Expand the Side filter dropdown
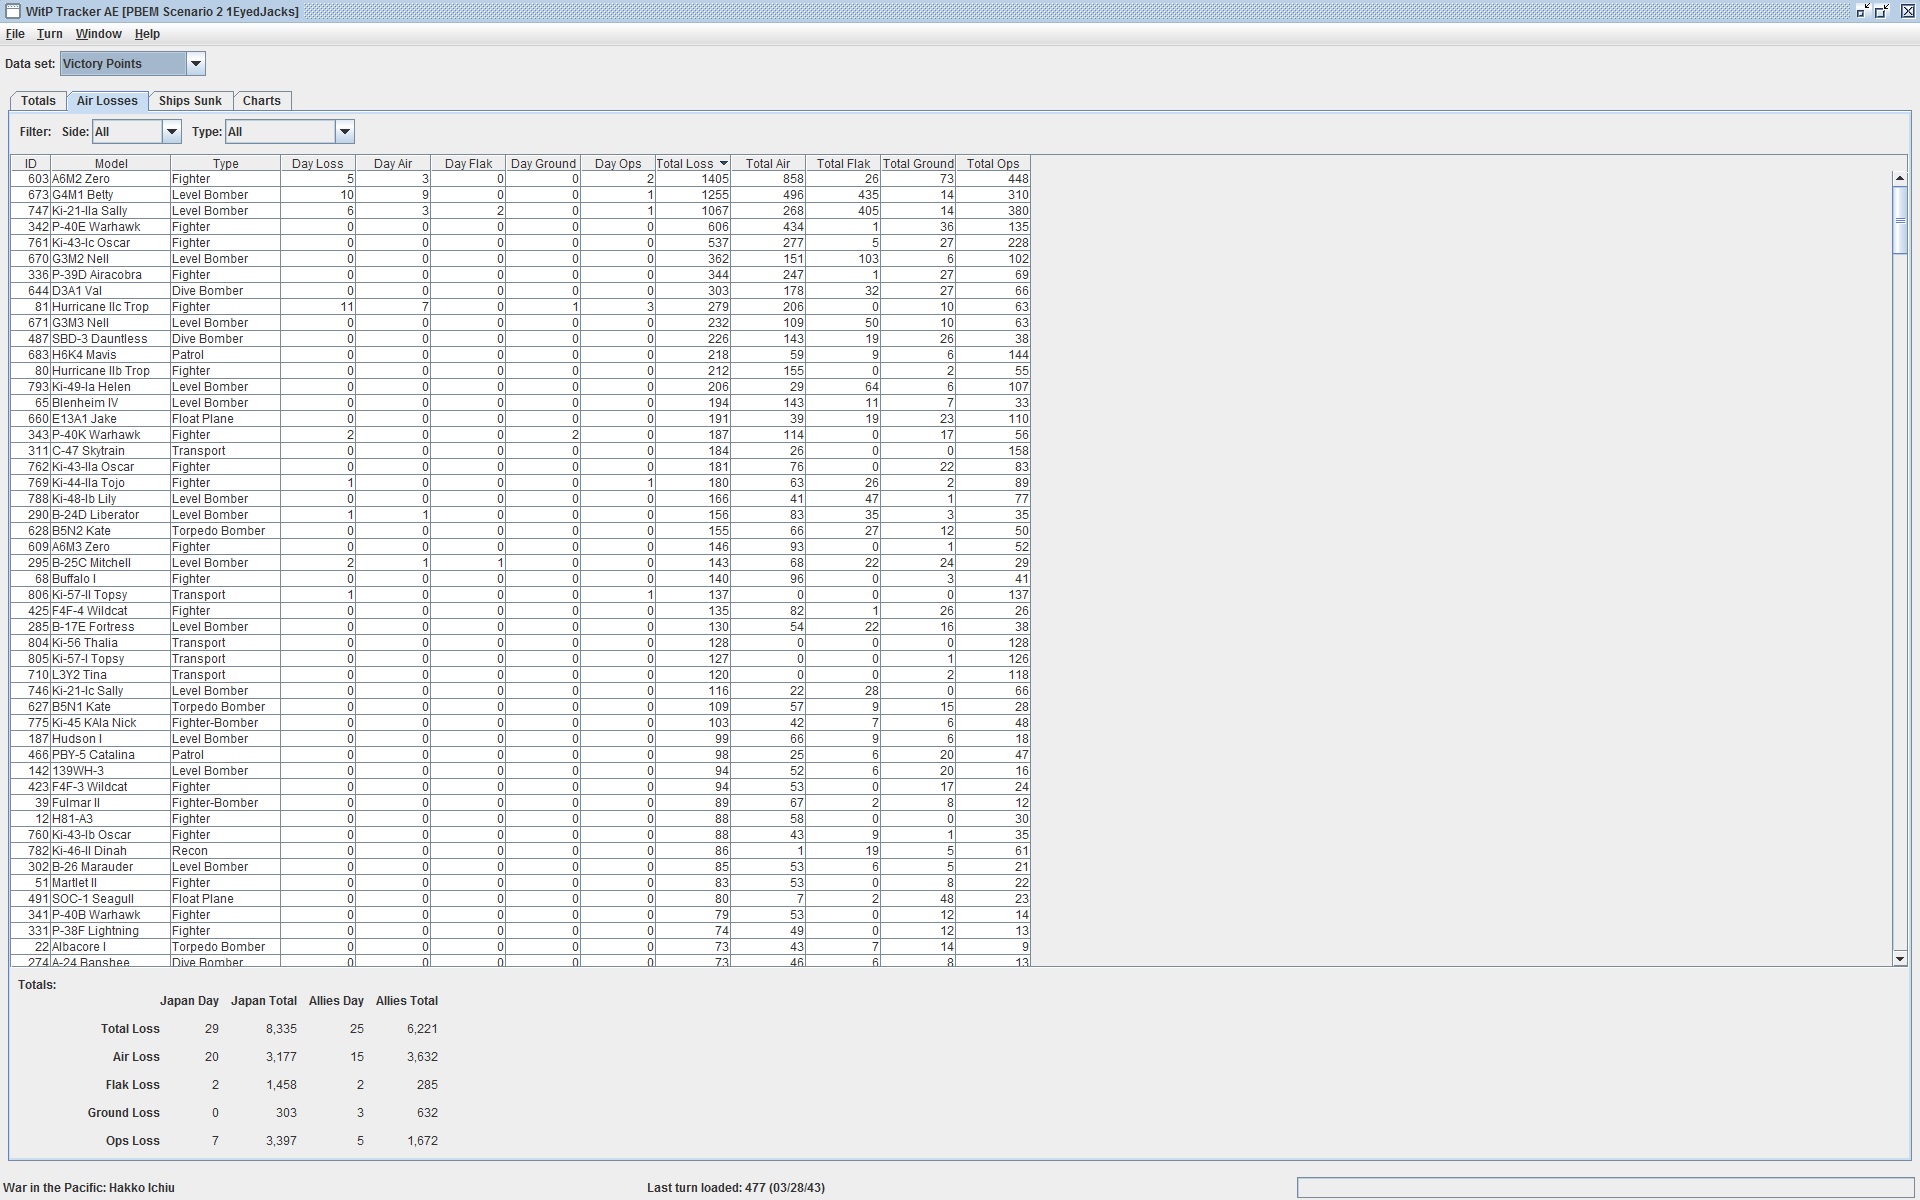 pyautogui.click(x=171, y=132)
